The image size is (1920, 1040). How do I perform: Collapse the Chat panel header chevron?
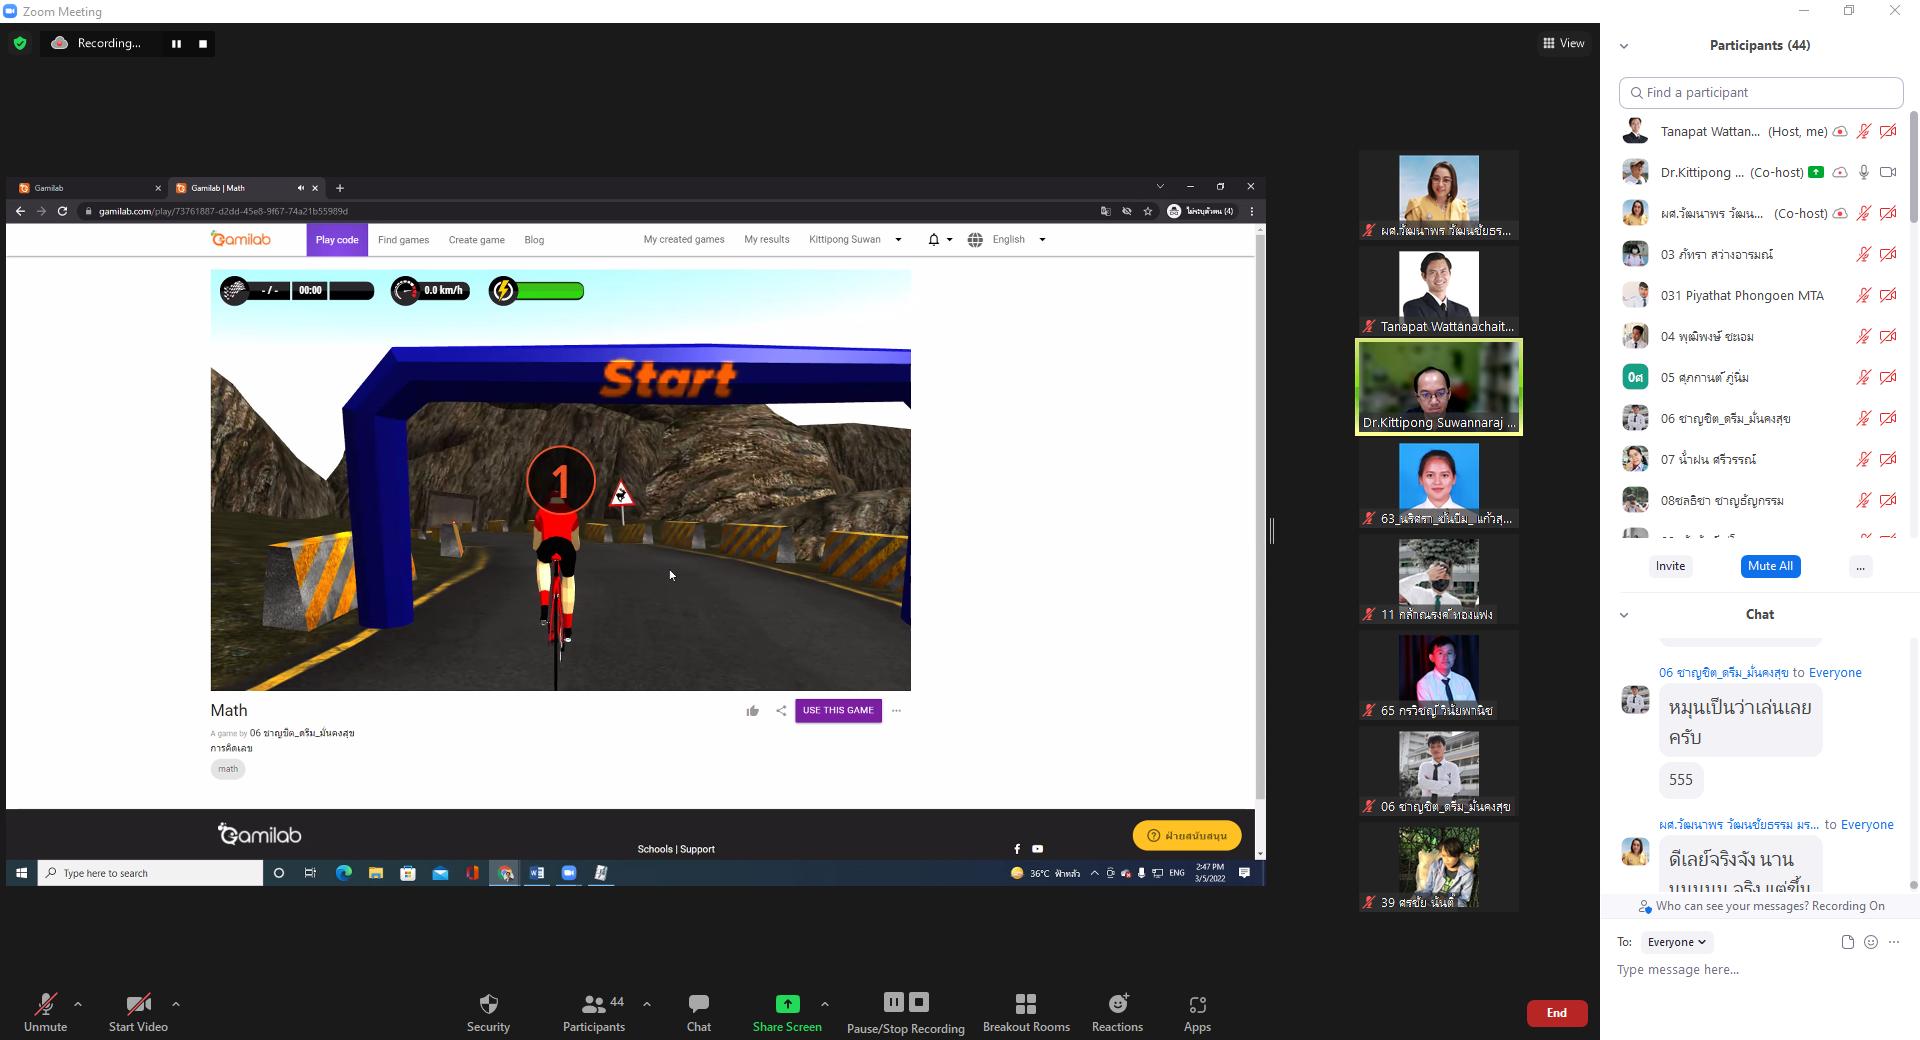(x=1624, y=615)
